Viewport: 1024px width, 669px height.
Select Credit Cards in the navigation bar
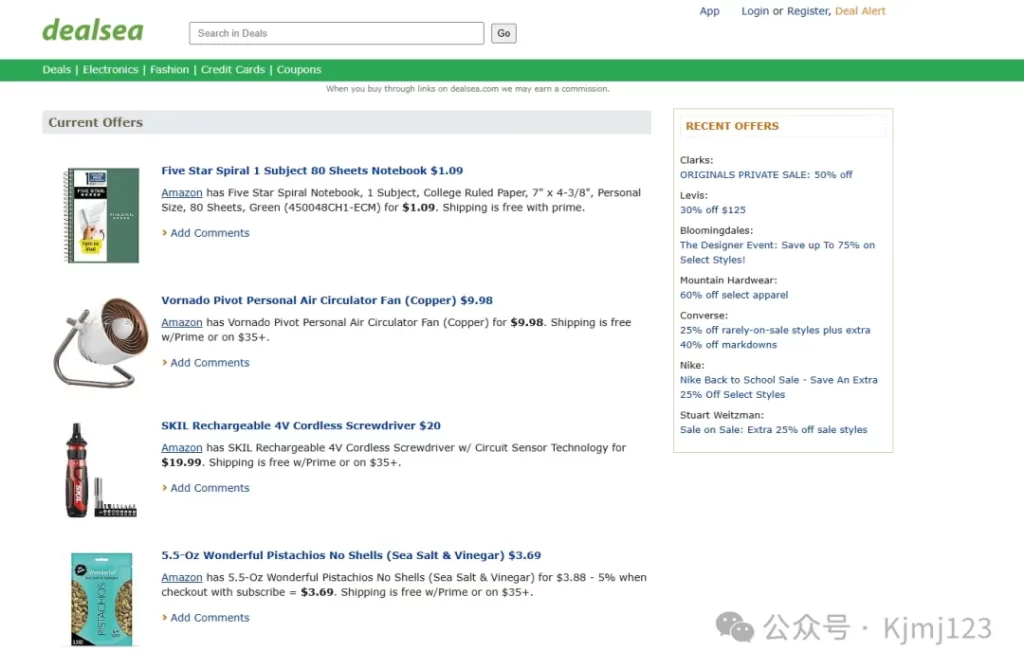tap(233, 70)
